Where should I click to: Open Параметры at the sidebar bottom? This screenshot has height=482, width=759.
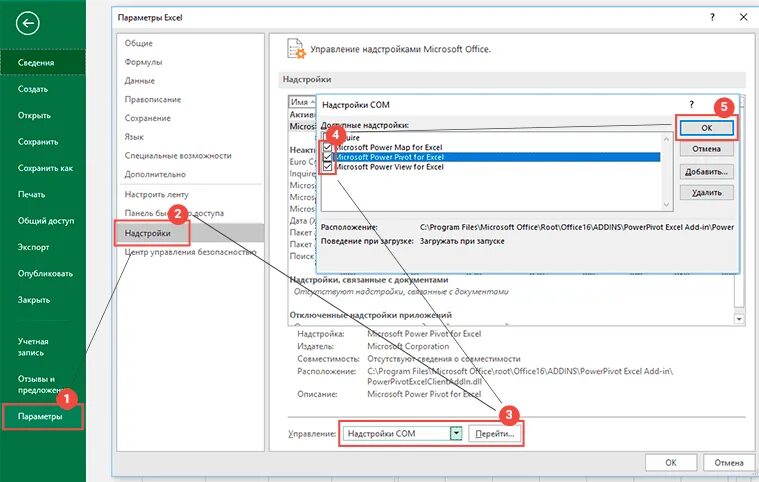(43, 416)
